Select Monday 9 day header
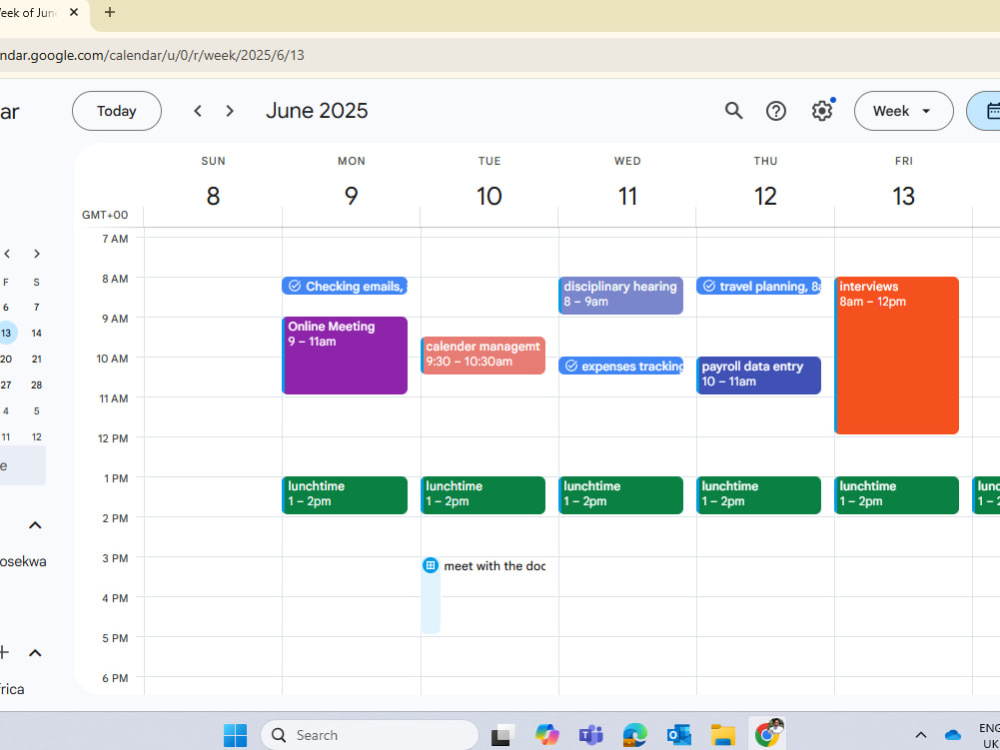Screen dimensions: 1000x750 tap(351, 195)
